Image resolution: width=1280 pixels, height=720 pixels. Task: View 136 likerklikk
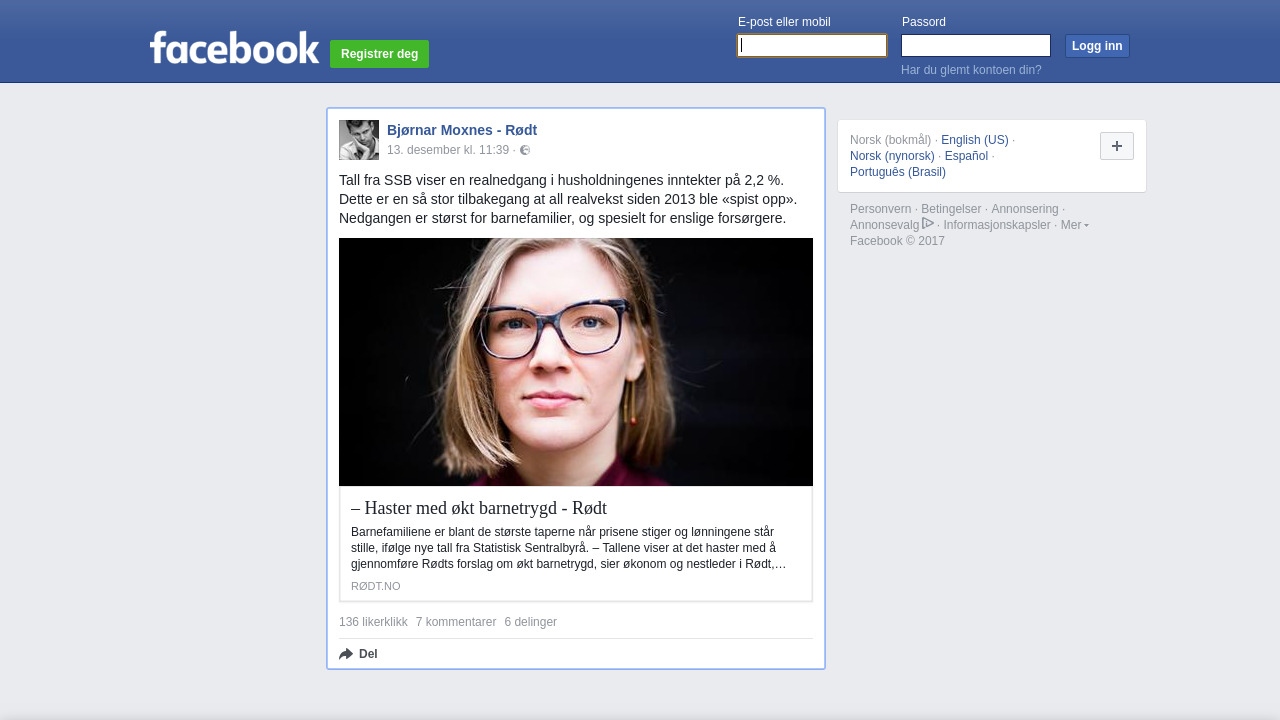(373, 622)
